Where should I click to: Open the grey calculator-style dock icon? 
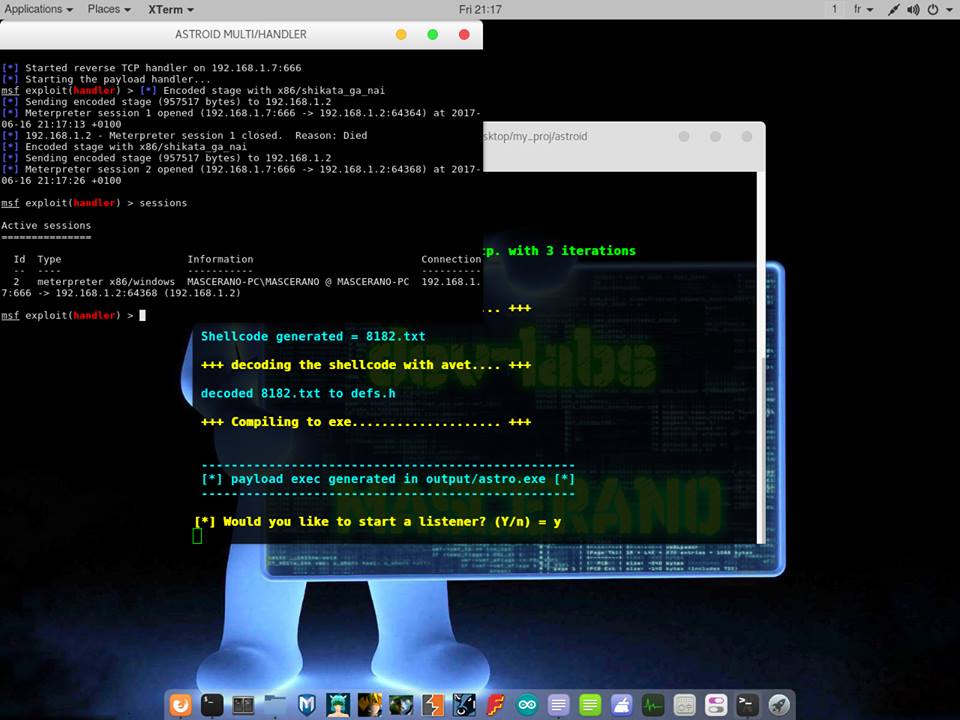pyautogui.click(x=684, y=705)
